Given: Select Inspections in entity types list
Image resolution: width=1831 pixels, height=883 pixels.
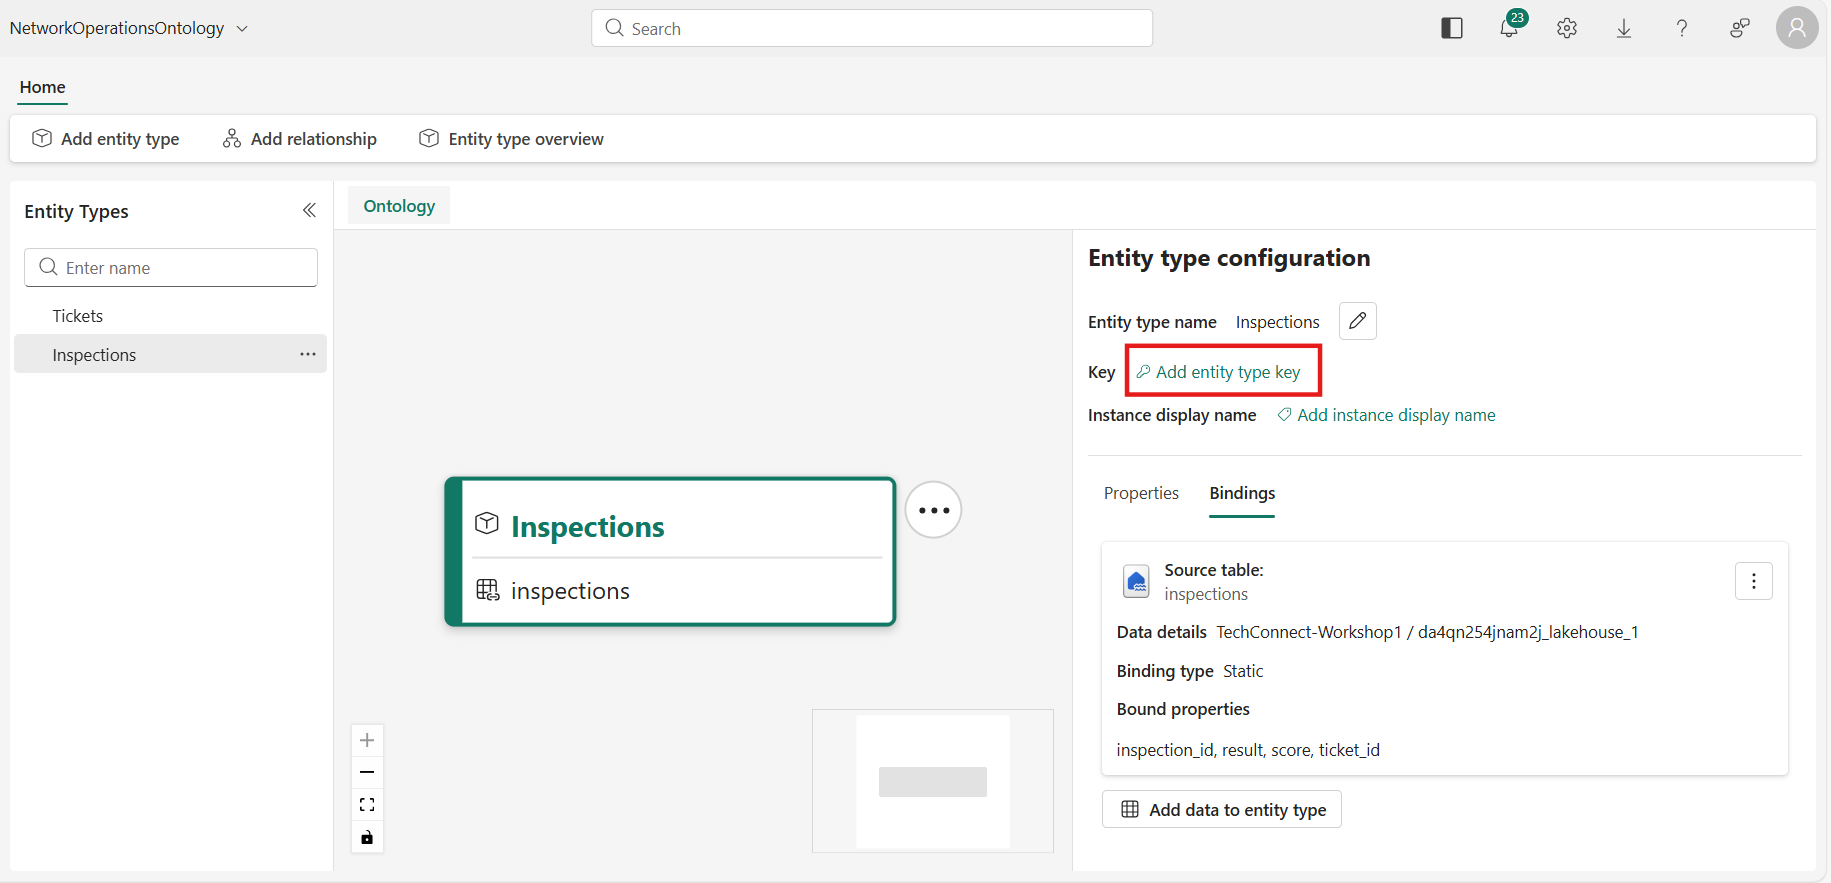Looking at the screenshot, I should point(170,354).
